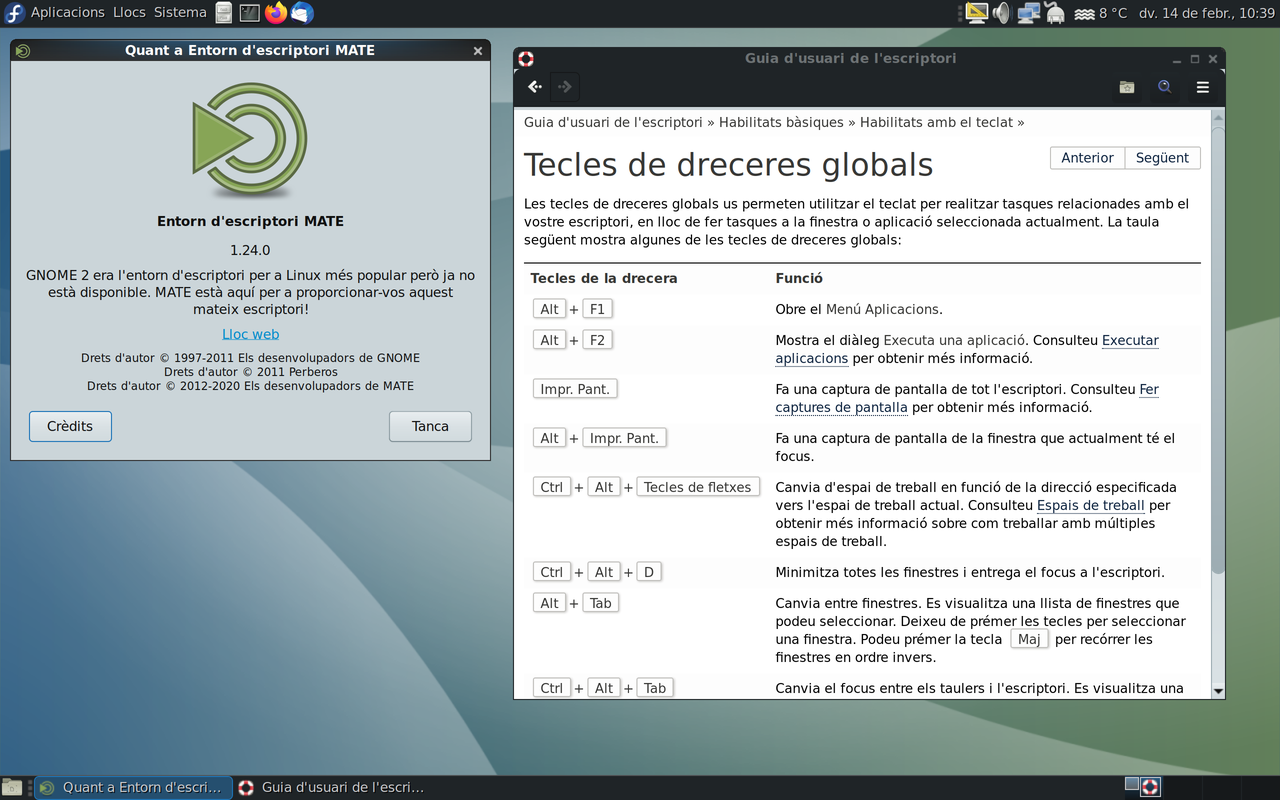Open the help viewer hamburger menu
The height and width of the screenshot is (800, 1280).
point(1203,87)
